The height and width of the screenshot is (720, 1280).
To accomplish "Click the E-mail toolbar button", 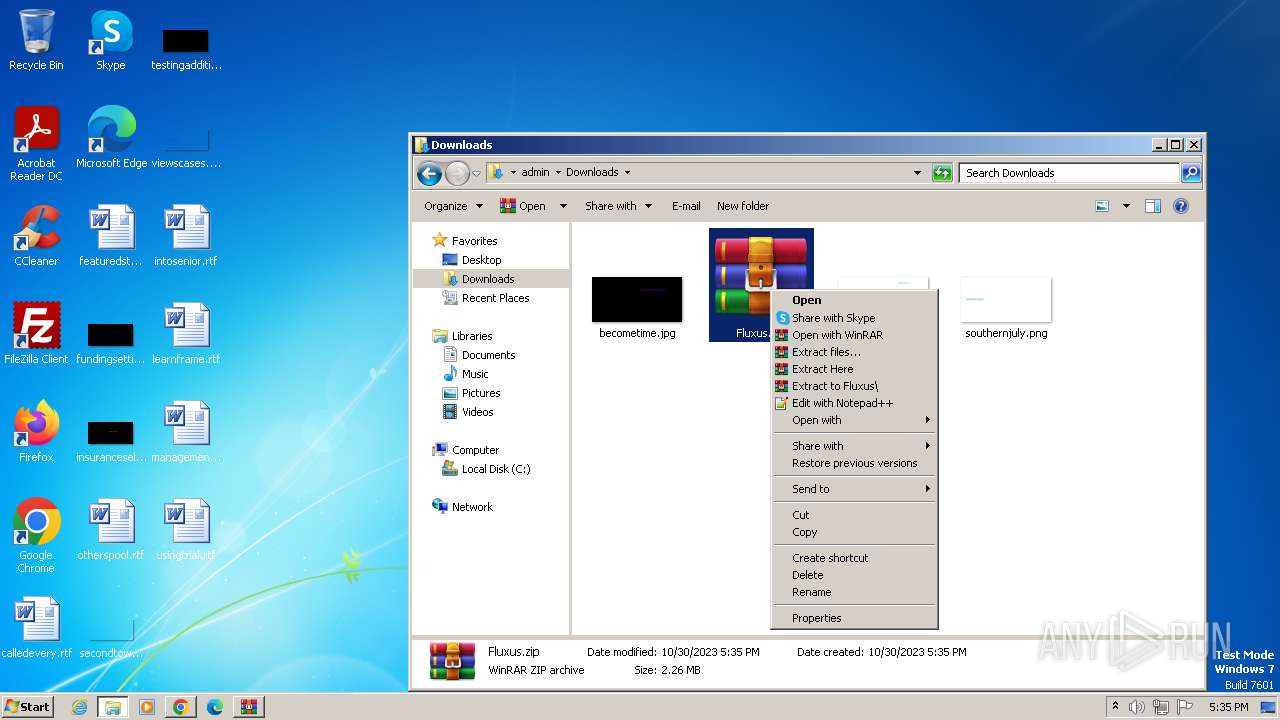I will tap(686, 206).
